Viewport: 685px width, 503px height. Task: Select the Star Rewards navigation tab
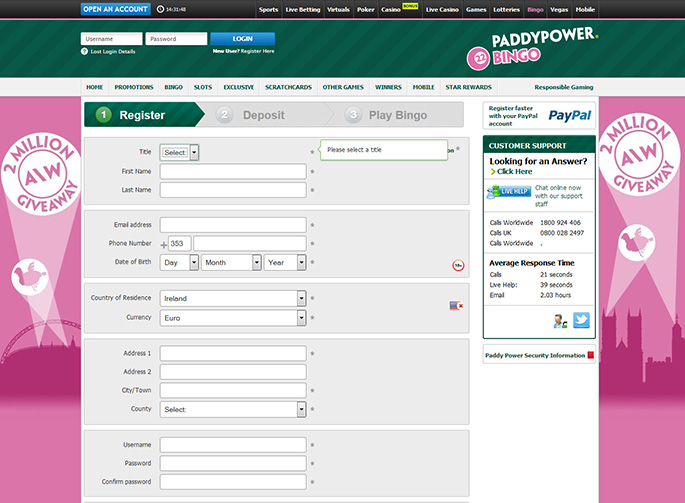(468, 87)
